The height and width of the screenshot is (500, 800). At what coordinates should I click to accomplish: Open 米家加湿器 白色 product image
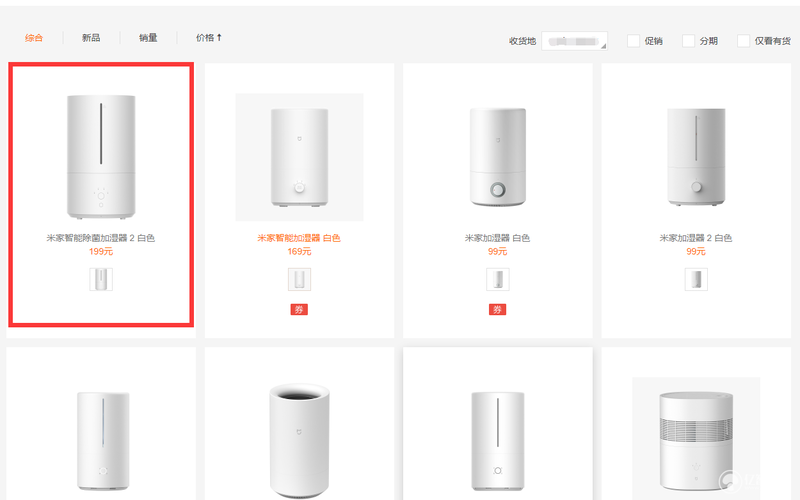click(x=497, y=157)
